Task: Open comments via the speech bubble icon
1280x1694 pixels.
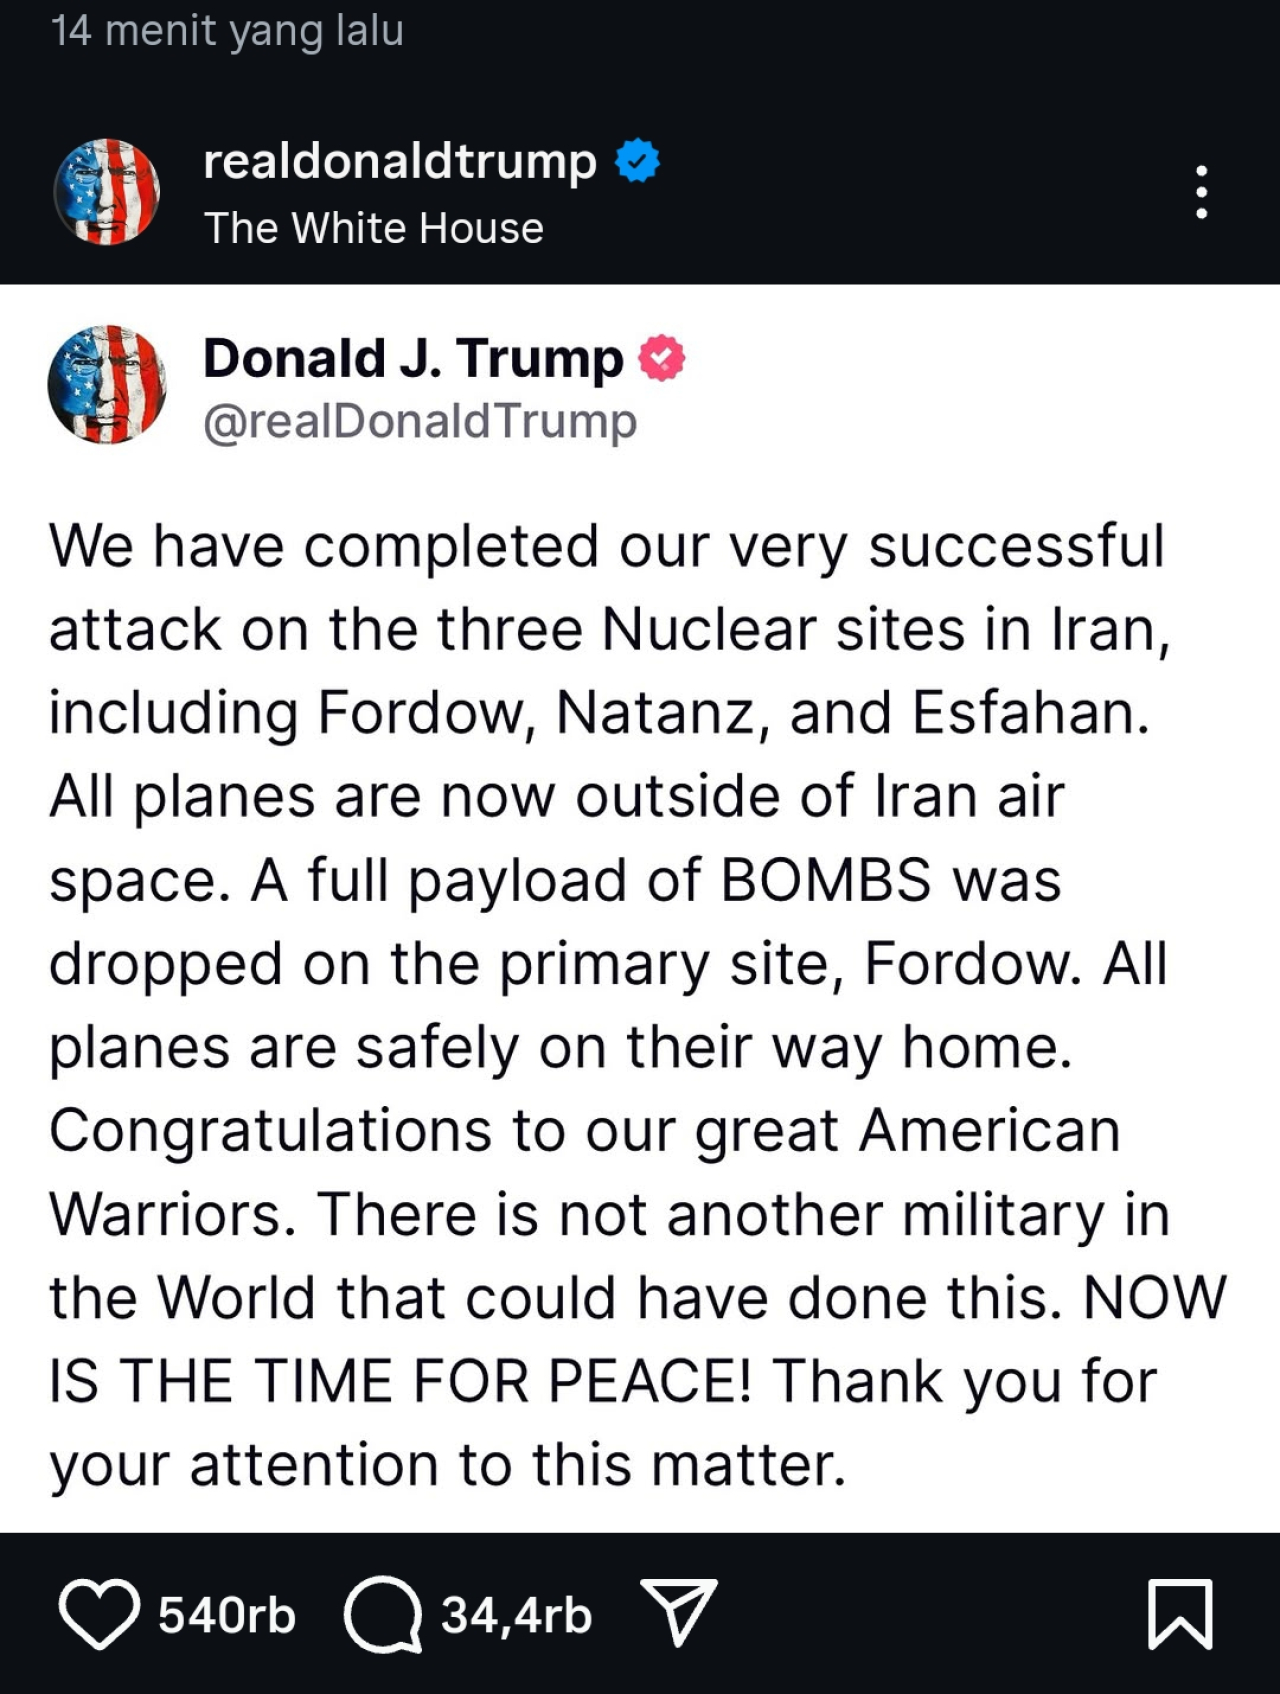Action: tap(382, 1614)
